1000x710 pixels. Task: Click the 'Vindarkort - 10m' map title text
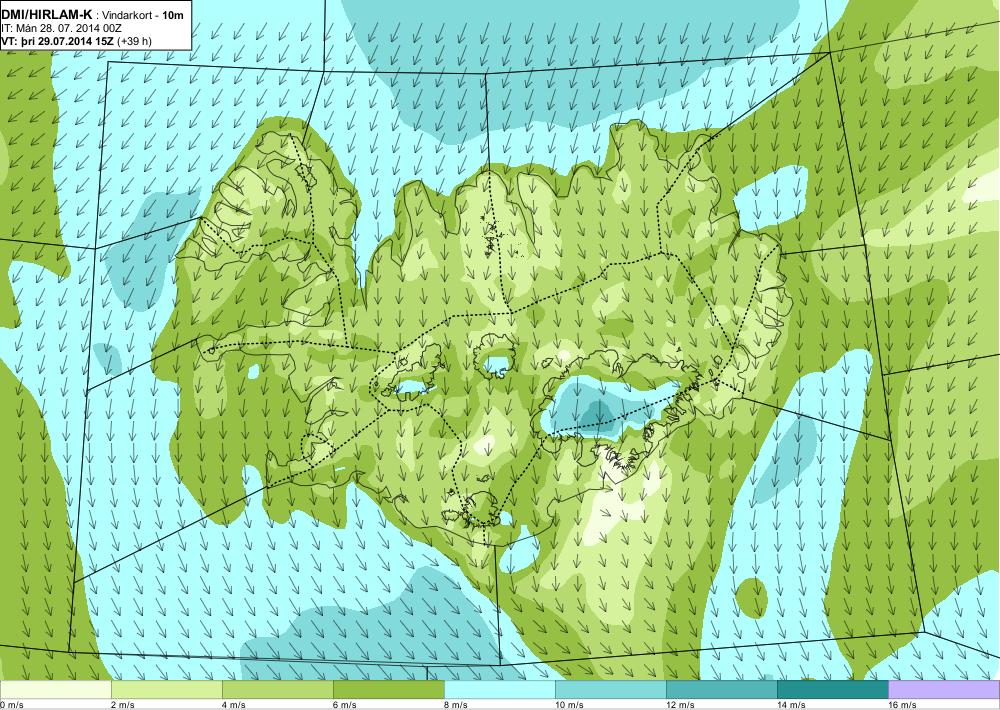coord(141,15)
